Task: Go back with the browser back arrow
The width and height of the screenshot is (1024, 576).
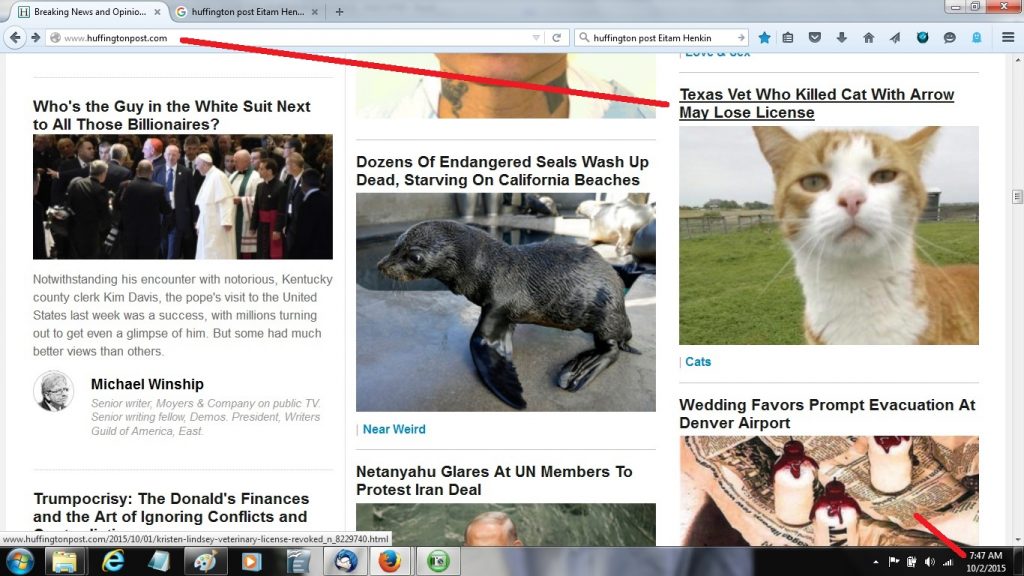Action: coord(15,38)
